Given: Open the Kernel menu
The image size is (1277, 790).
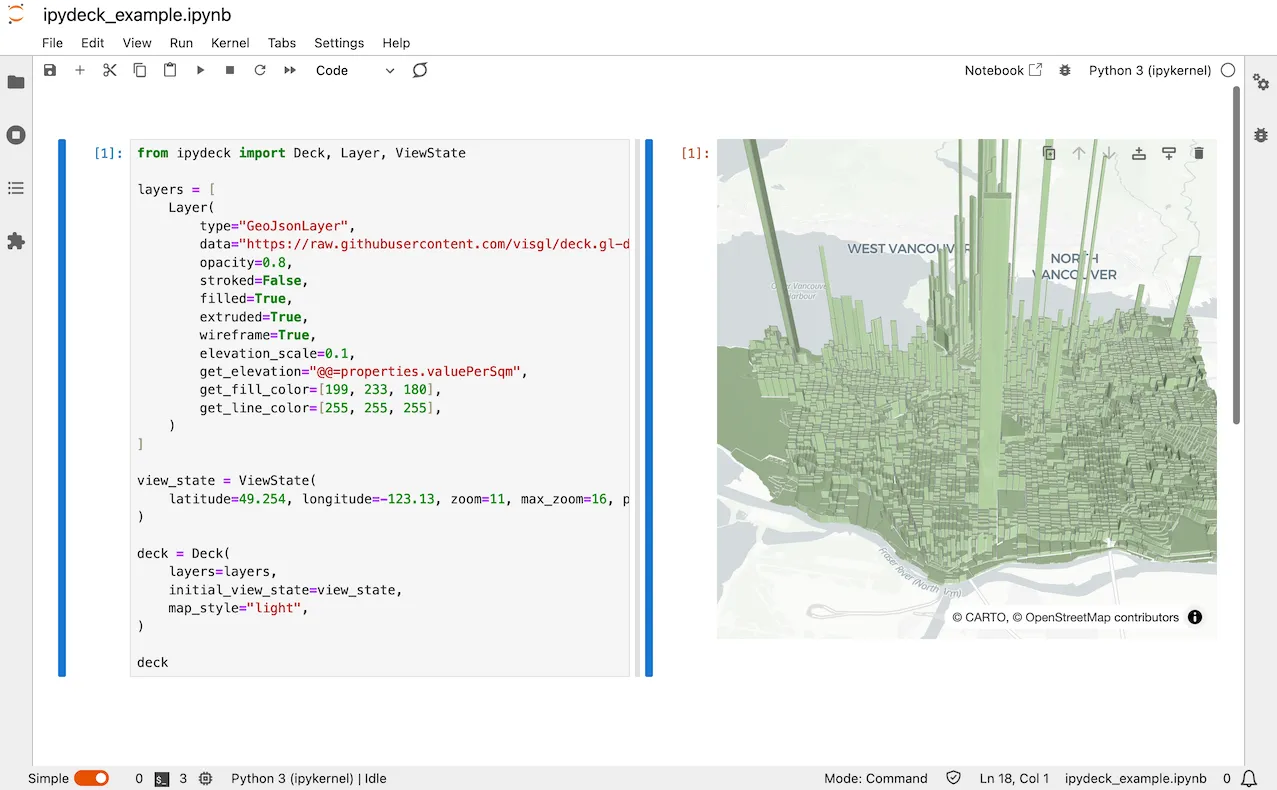Looking at the screenshot, I should (230, 43).
